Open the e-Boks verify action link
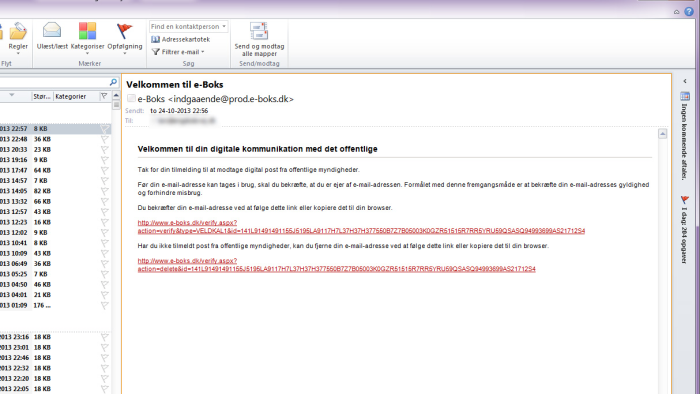Image resolution: width=700 pixels, height=394 pixels. click(x=361, y=227)
